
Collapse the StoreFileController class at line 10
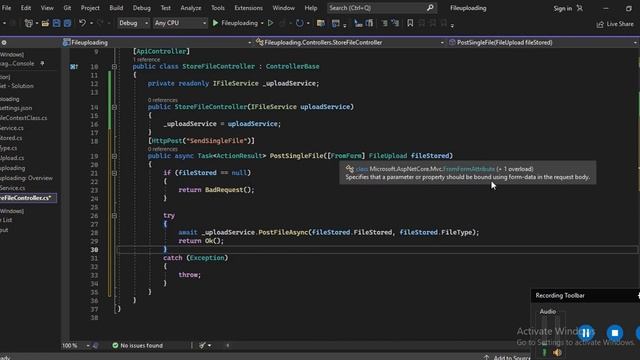point(114,67)
